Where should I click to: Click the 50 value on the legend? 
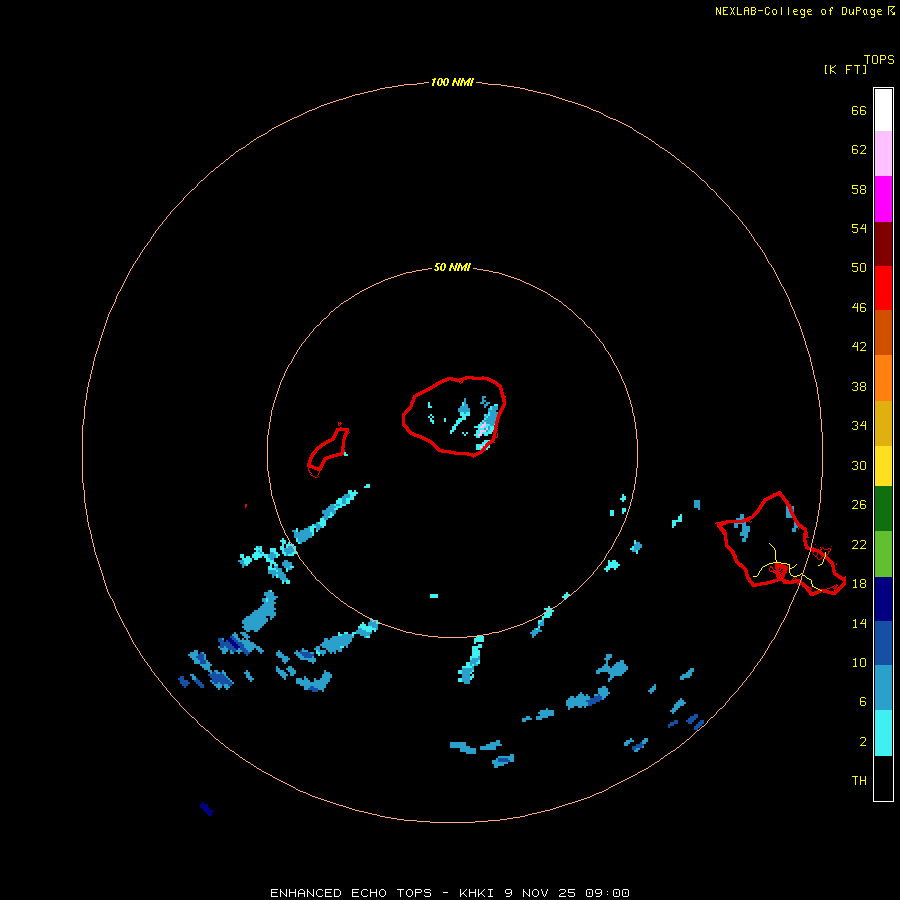859,268
